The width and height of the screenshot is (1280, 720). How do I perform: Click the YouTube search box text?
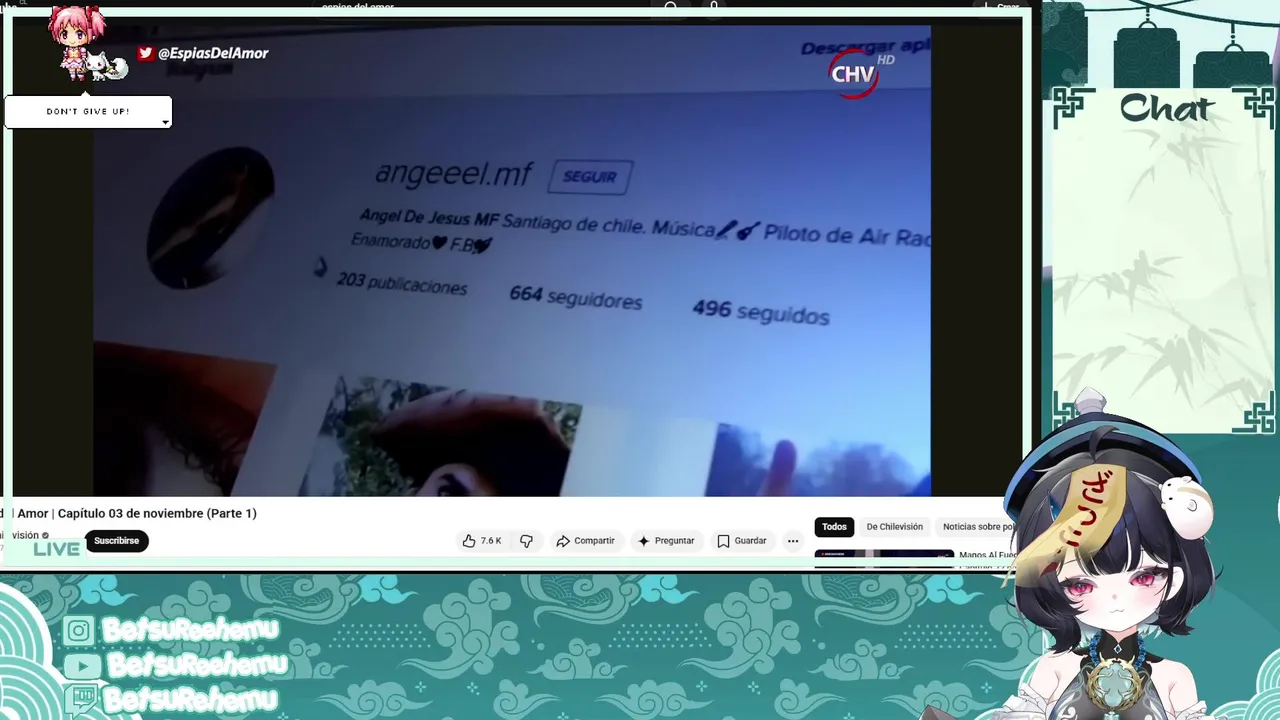click(x=358, y=7)
